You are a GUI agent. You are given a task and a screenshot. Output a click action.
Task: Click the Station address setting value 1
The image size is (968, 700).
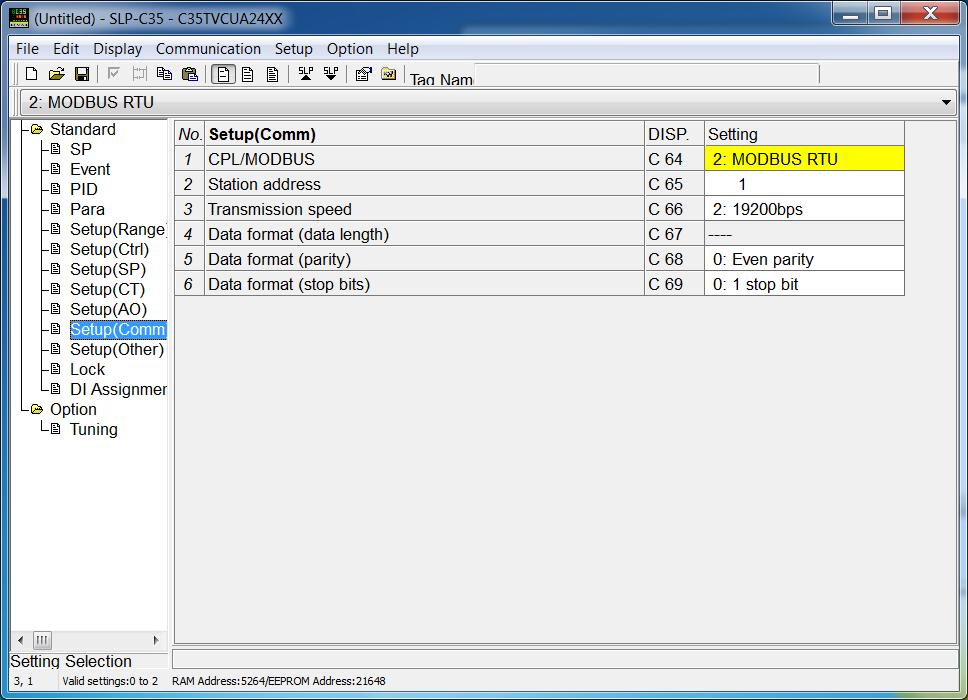804,184
